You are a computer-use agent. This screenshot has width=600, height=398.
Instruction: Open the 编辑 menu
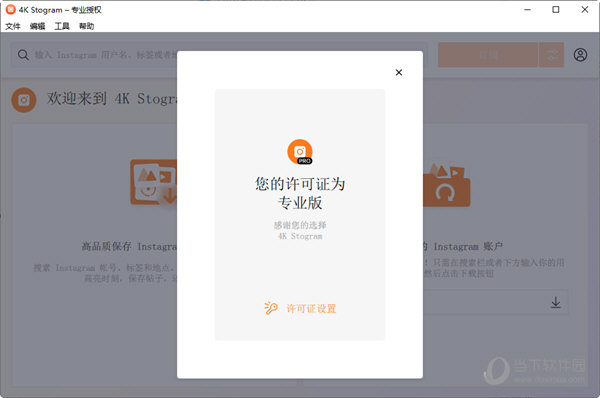click(37, 26)
